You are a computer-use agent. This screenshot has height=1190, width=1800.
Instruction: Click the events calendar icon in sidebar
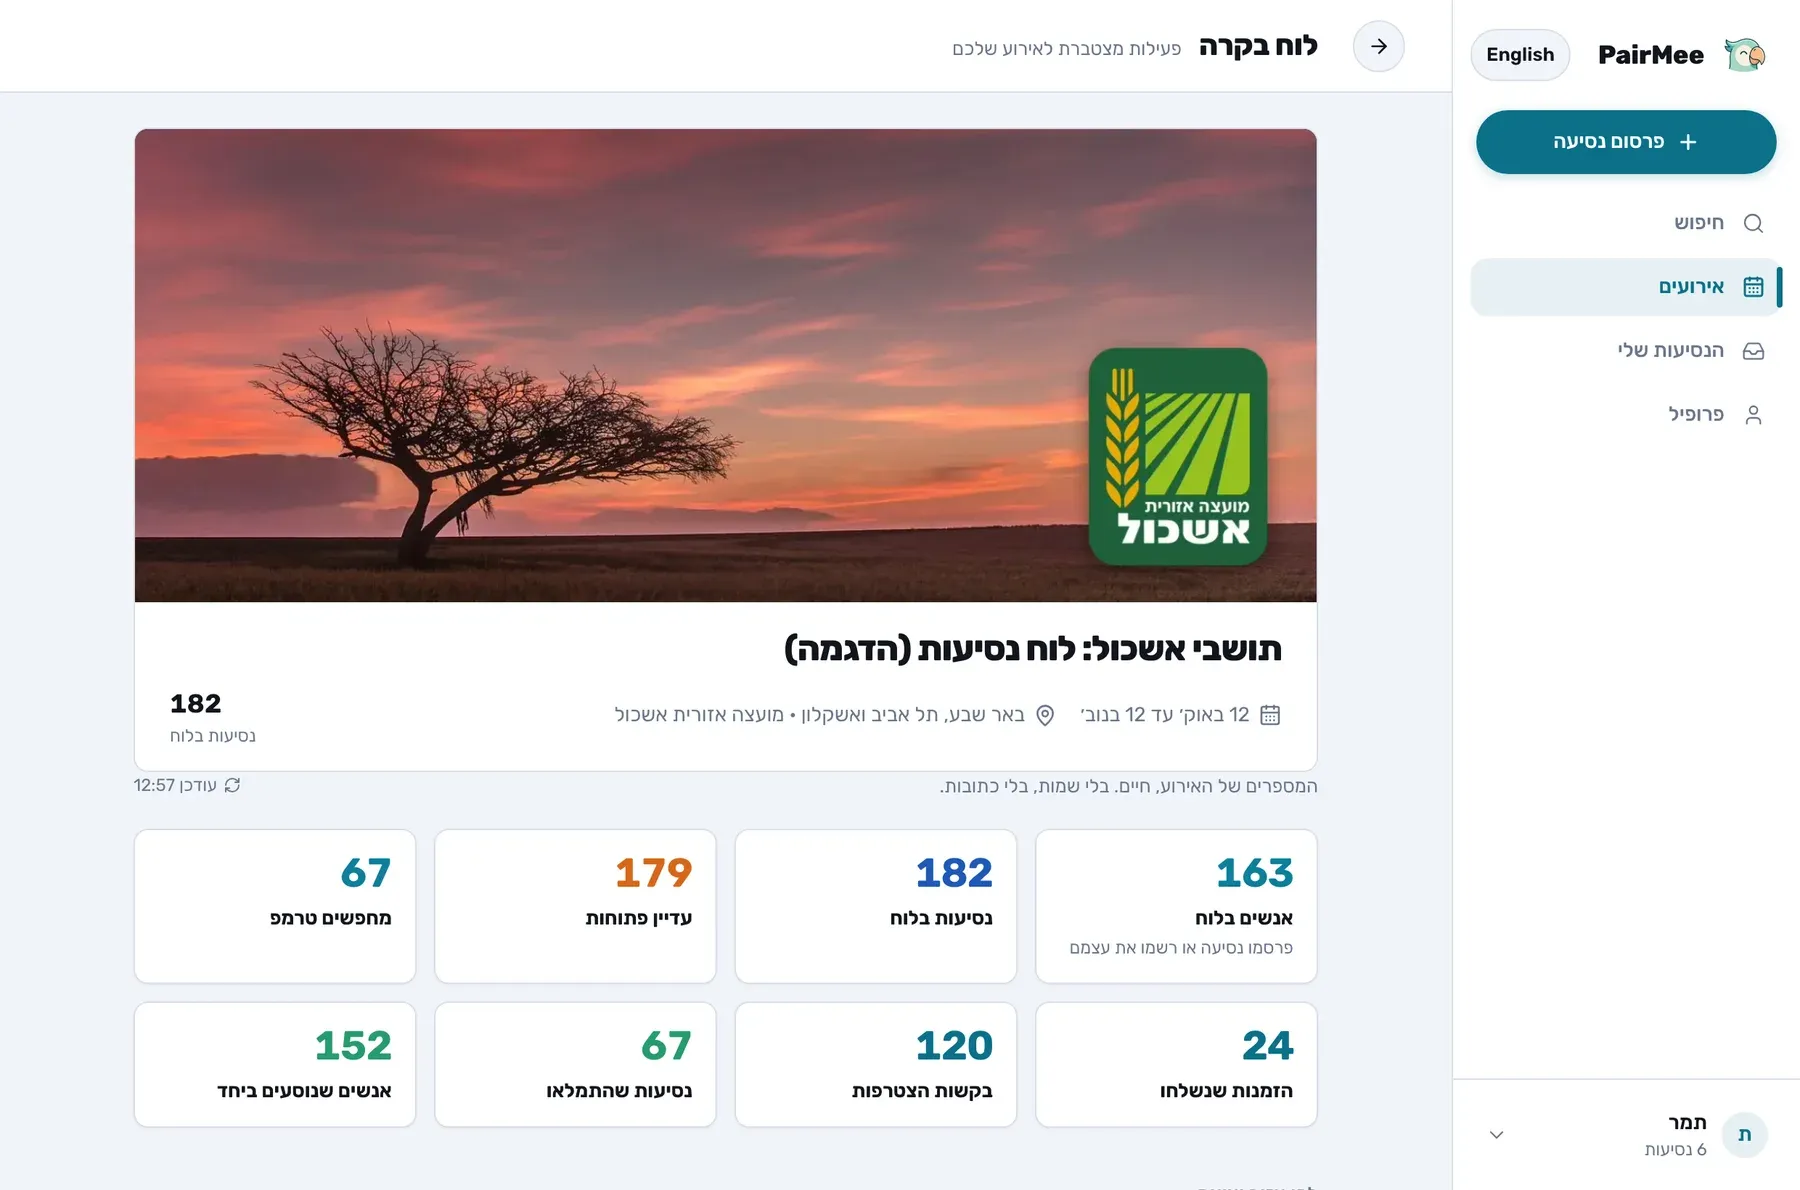1753,287
